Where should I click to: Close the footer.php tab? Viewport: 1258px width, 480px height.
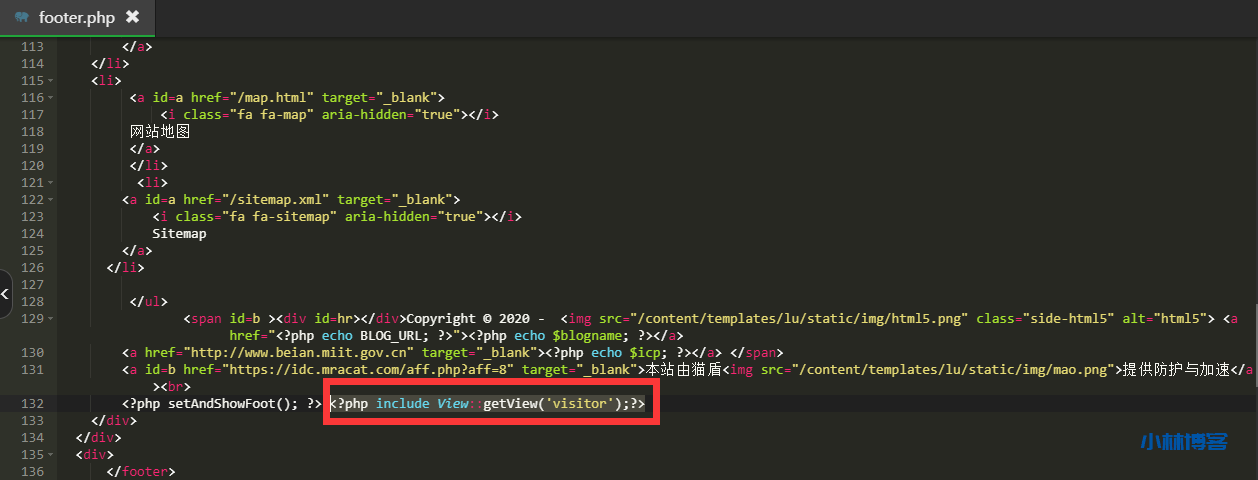[132, 17]
